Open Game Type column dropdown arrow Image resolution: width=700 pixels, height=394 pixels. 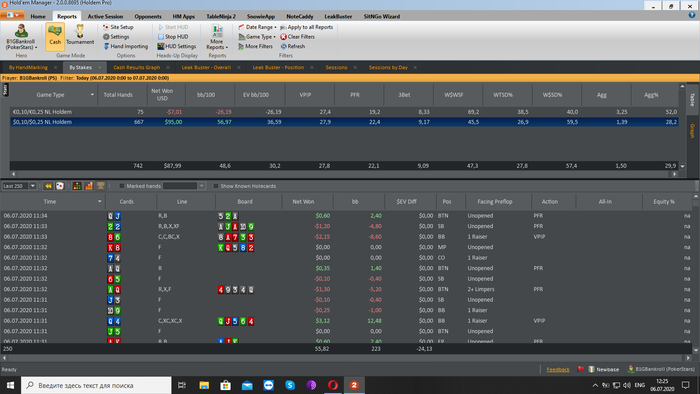point(92,95)
